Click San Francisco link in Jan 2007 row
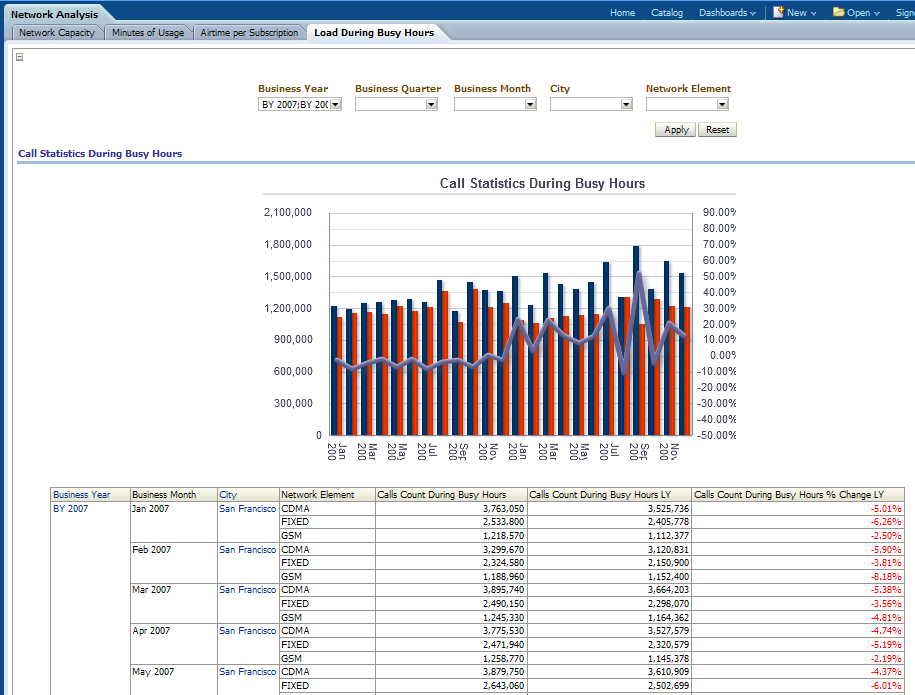915x695 pixels. pyautogui.click(x=247, y=509)
